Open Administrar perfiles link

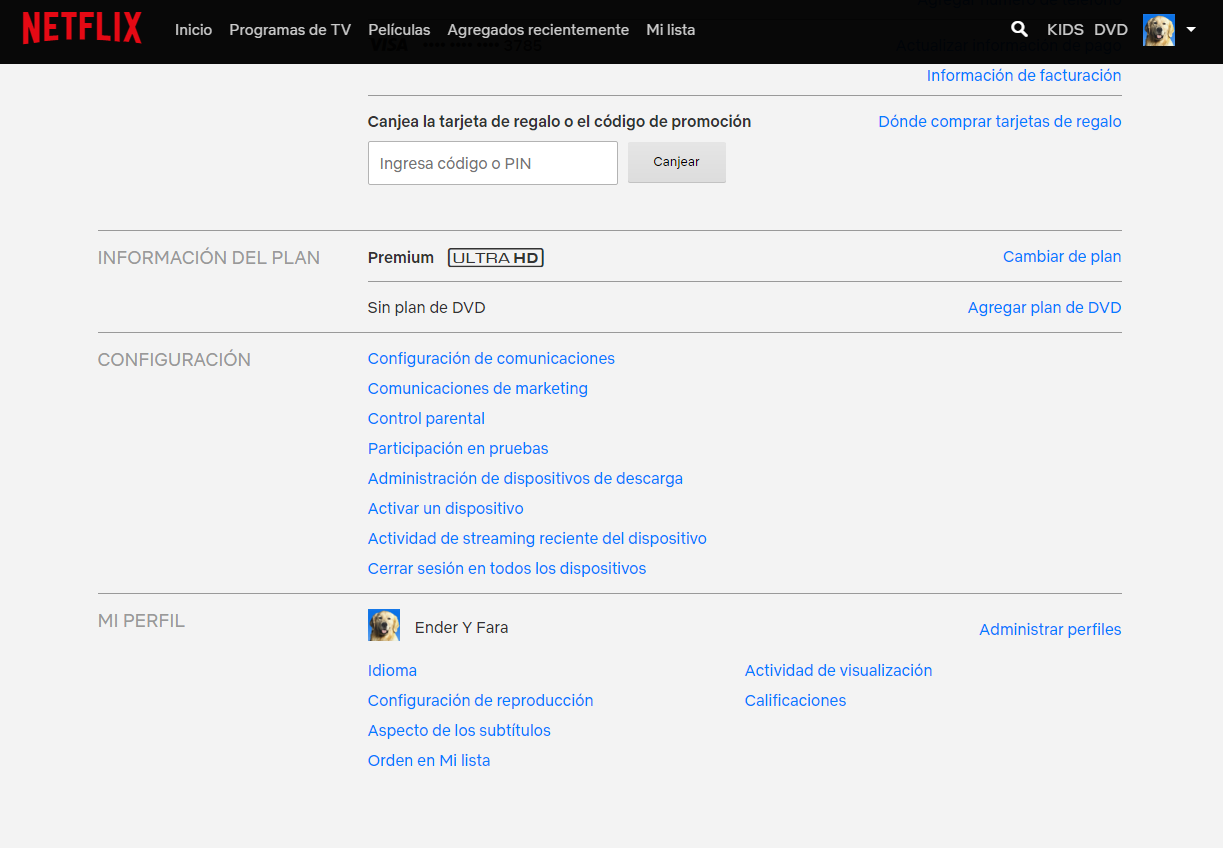click(x=1050, y=630)
